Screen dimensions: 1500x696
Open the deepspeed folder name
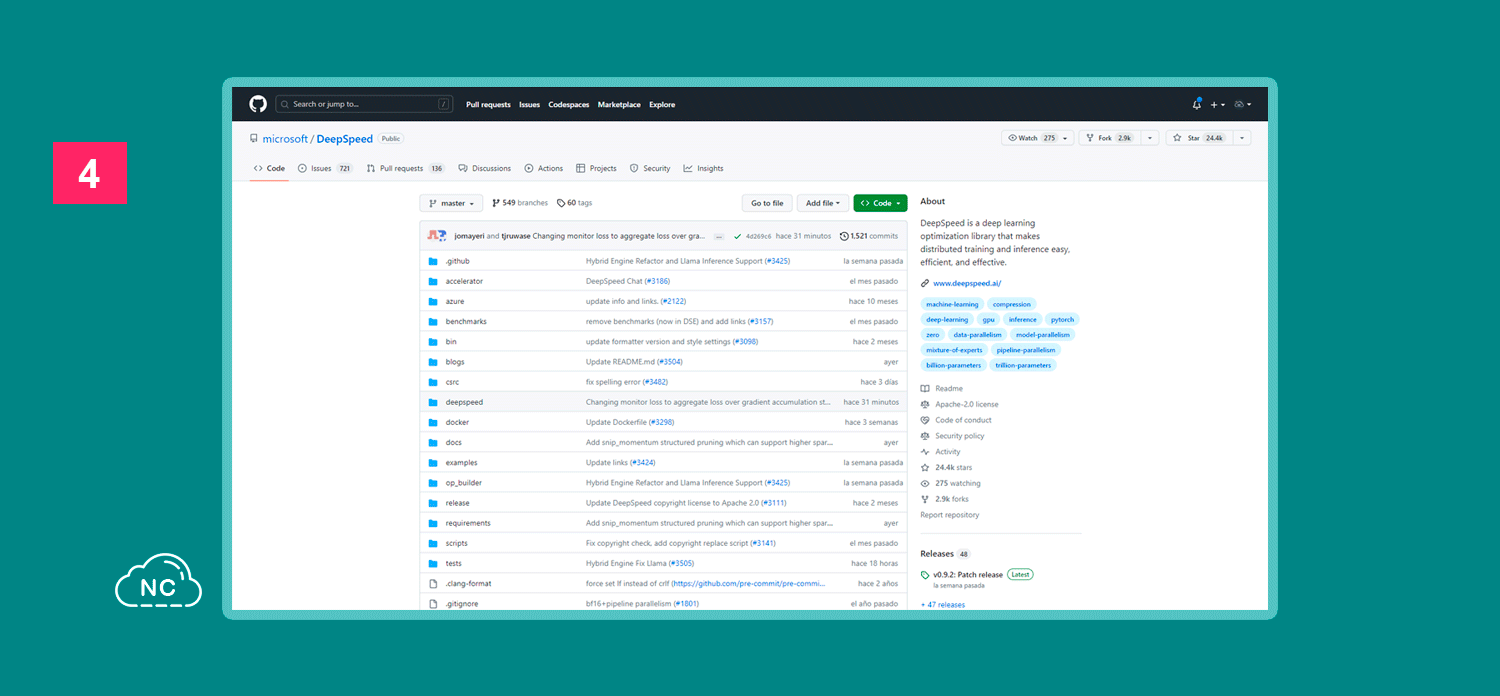click(x=464, y=402)
